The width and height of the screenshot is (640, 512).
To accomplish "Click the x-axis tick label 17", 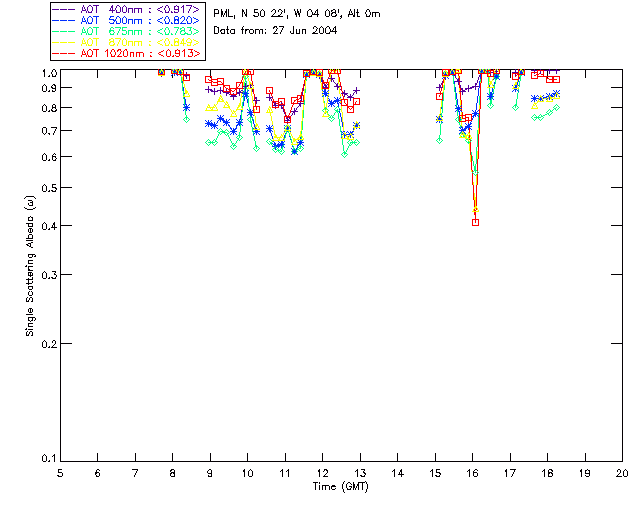I will point(510,473).
